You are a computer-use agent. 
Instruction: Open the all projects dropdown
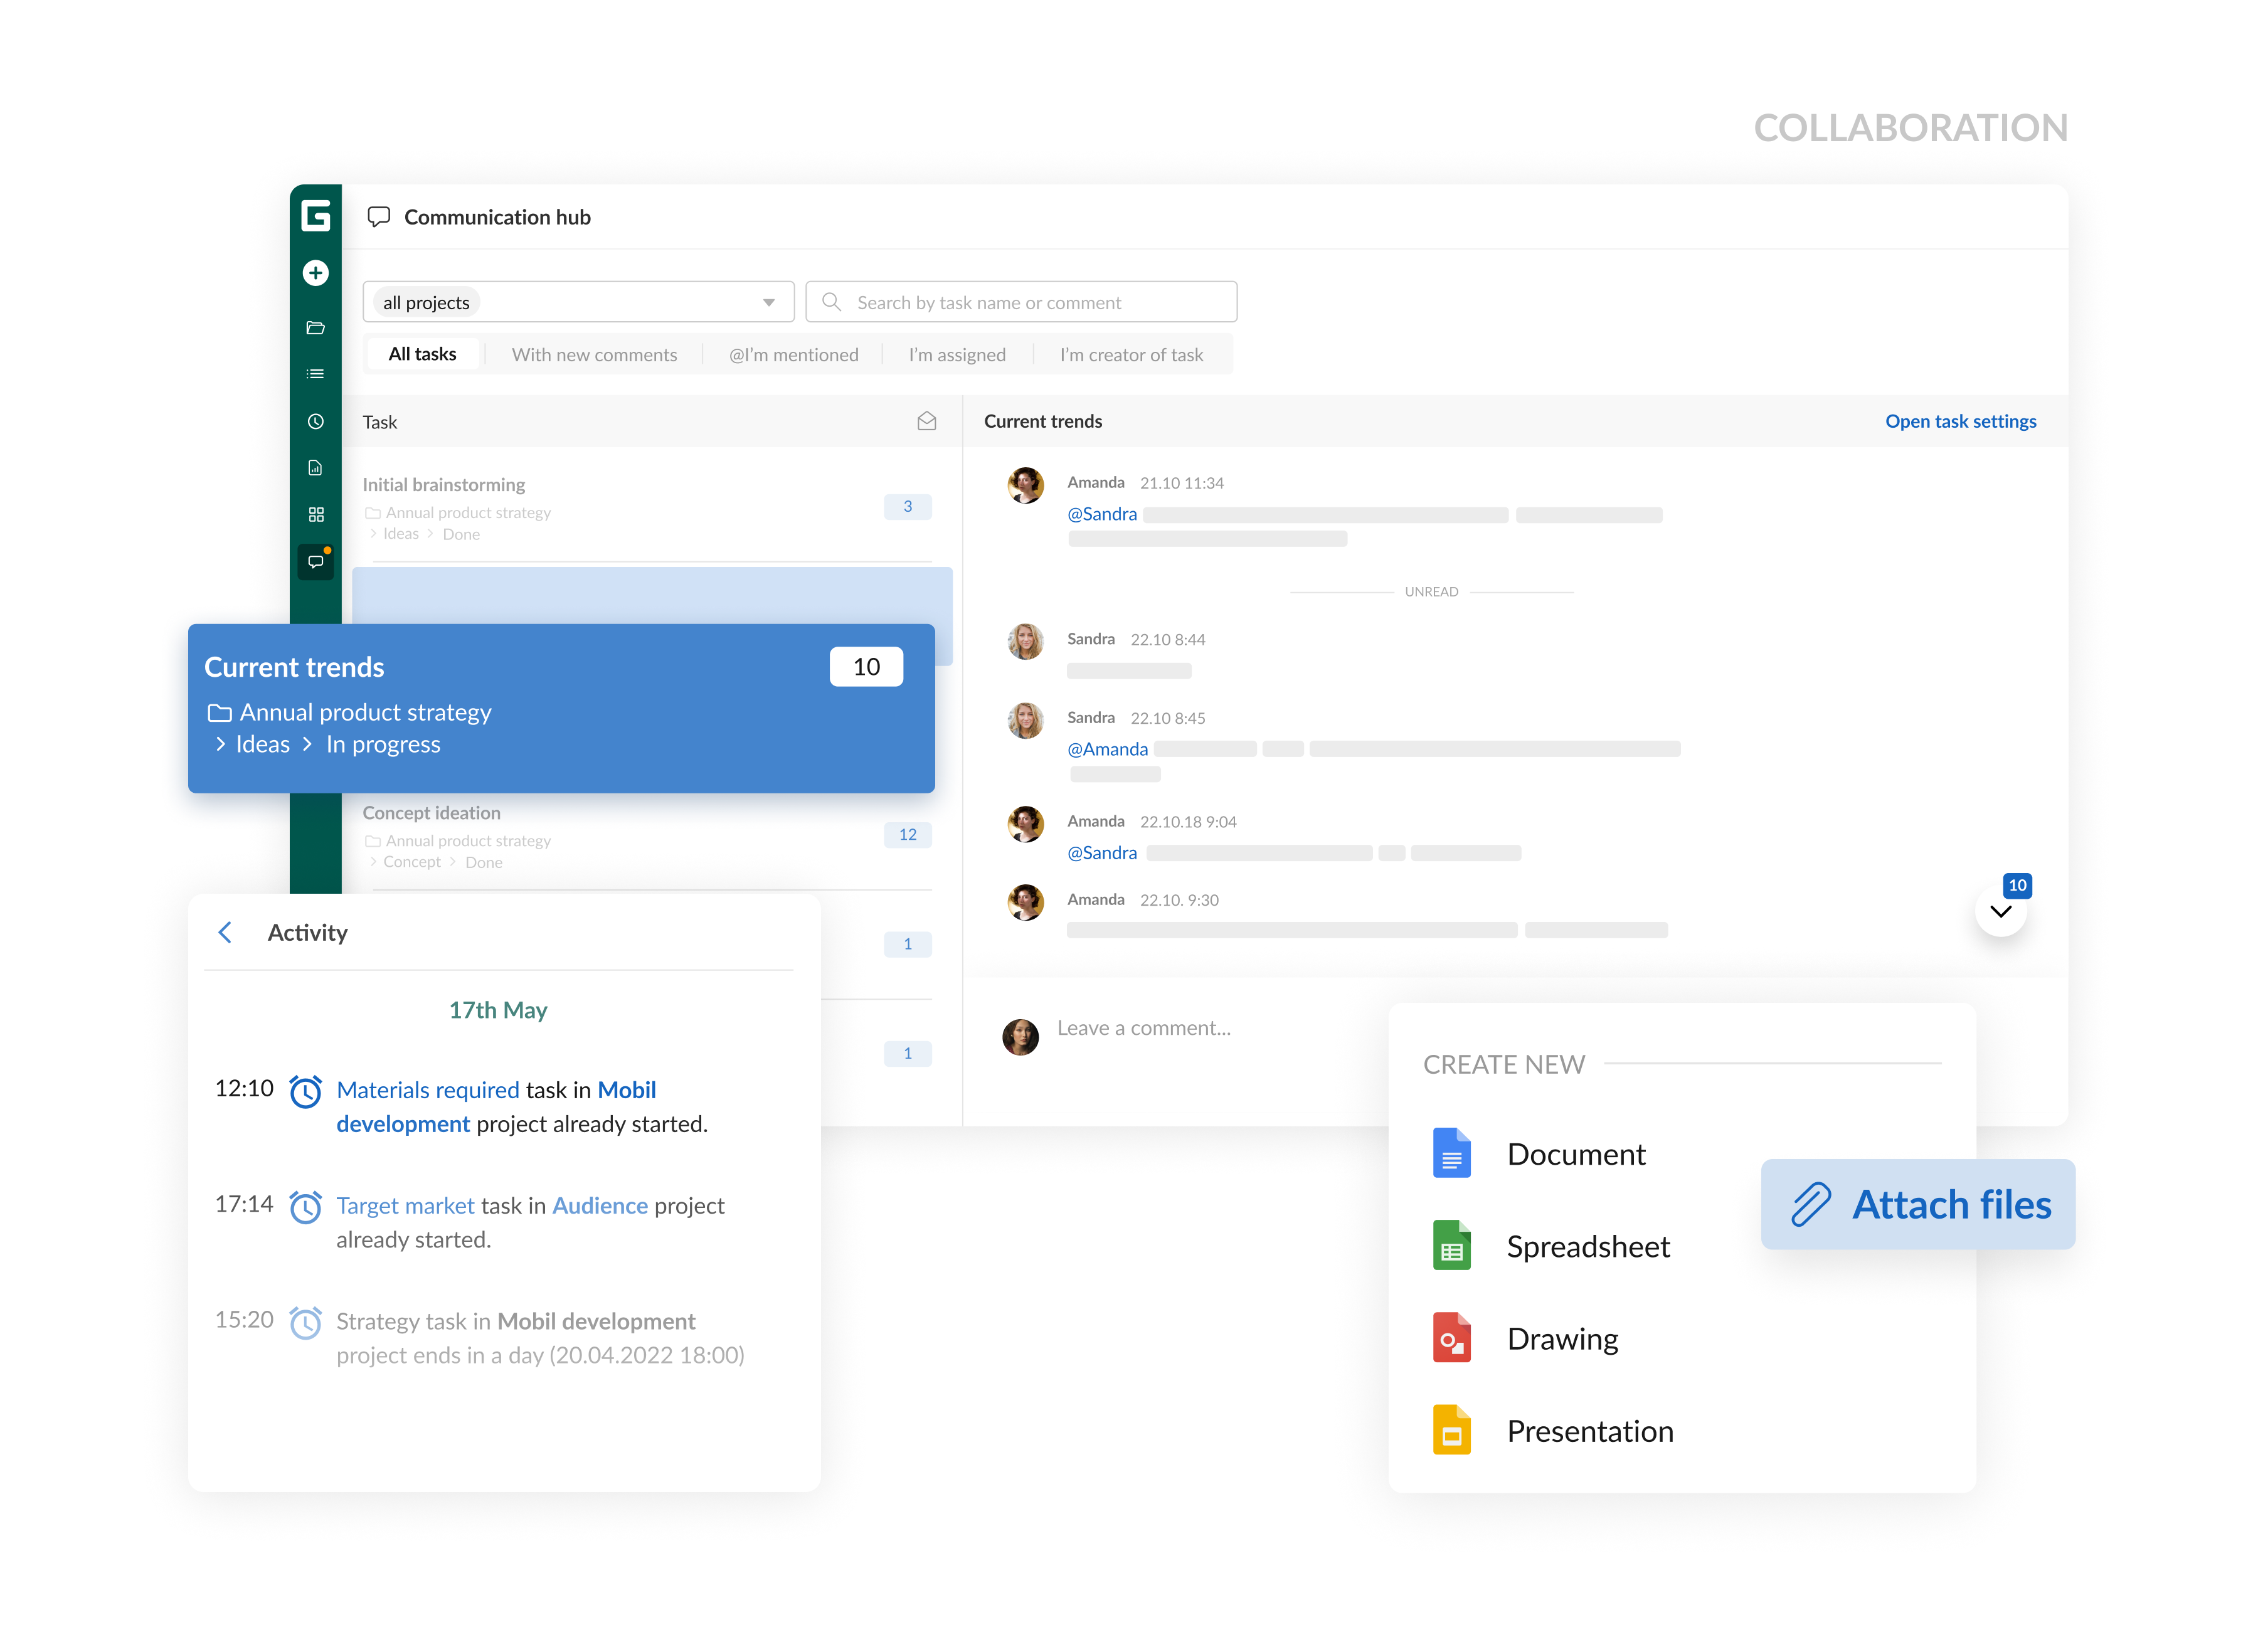578,301
